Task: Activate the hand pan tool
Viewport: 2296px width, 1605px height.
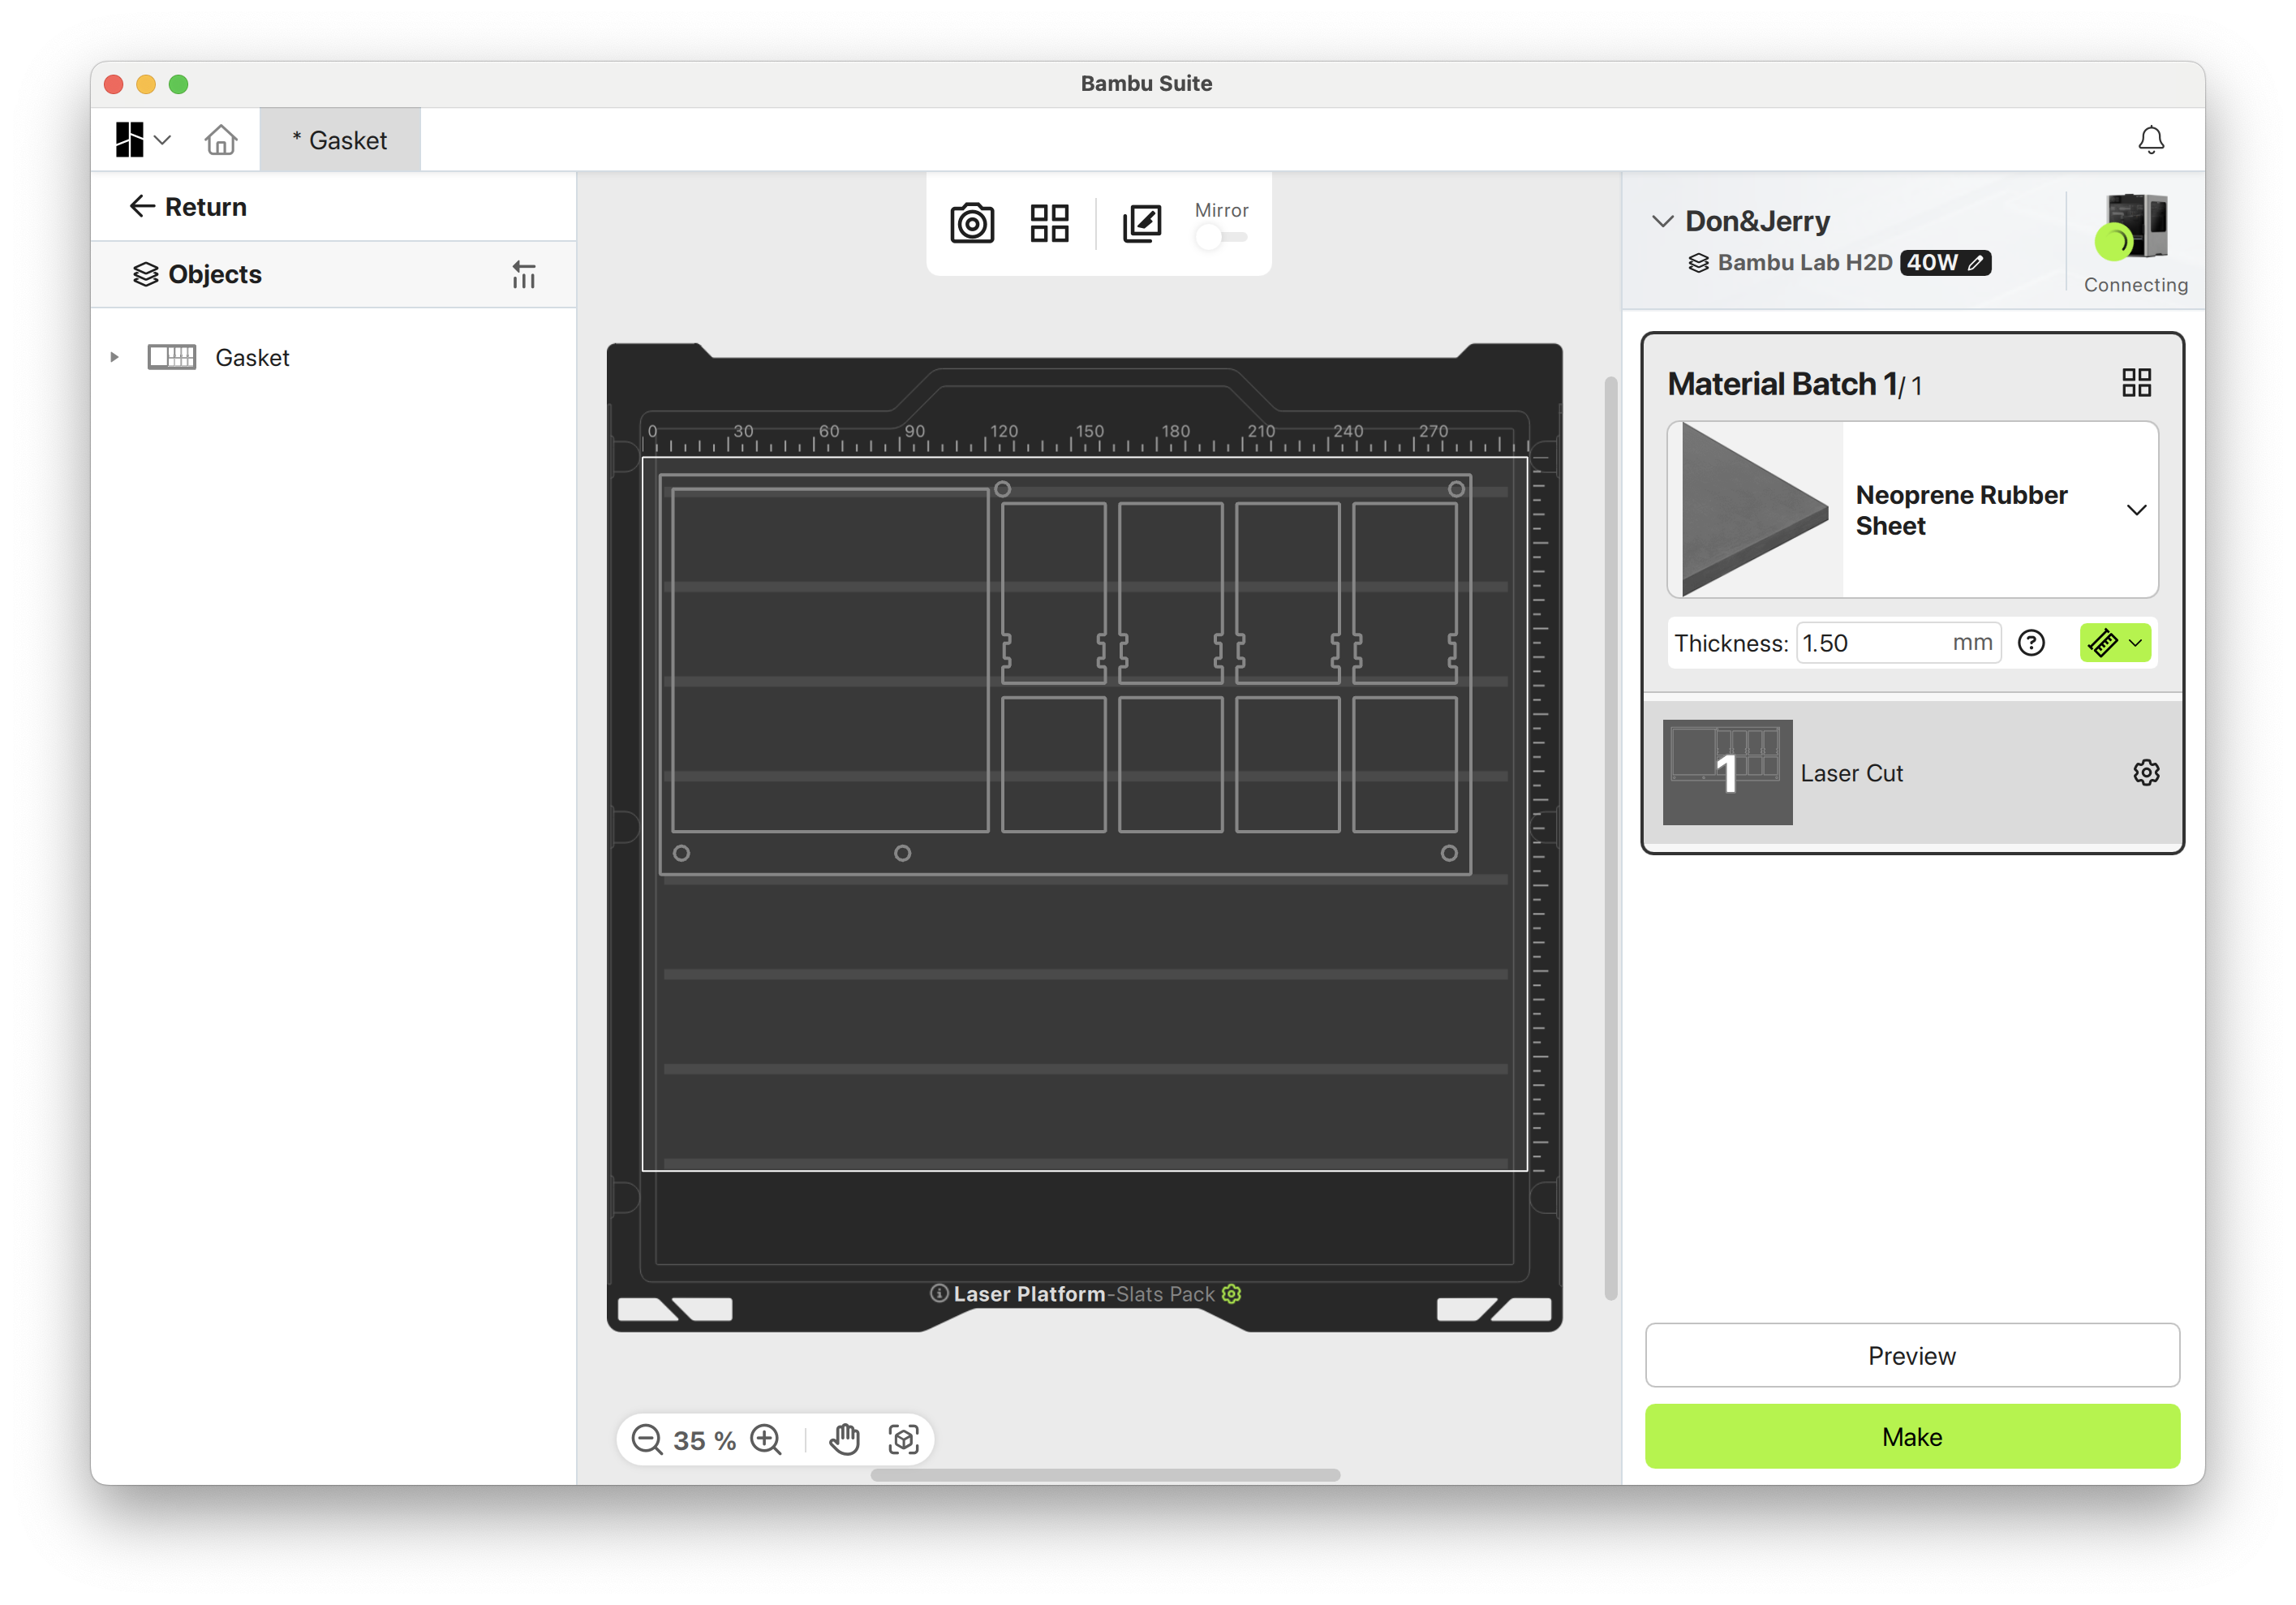Action: click(x=845, y=1439)
